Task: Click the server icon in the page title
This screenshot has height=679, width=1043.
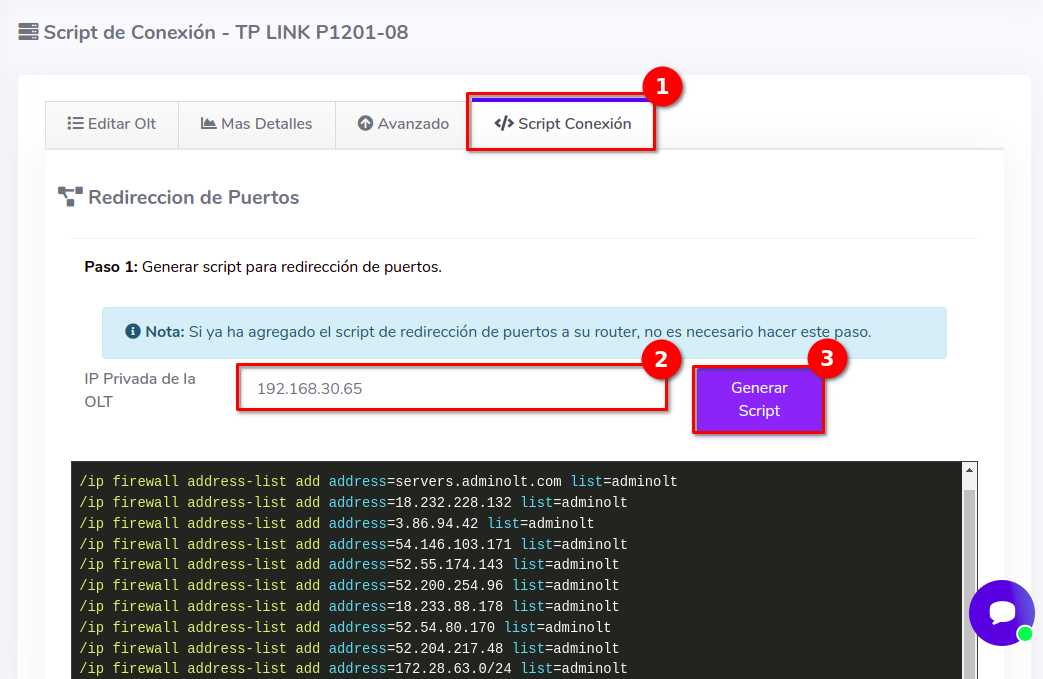Action: [28, 32]
